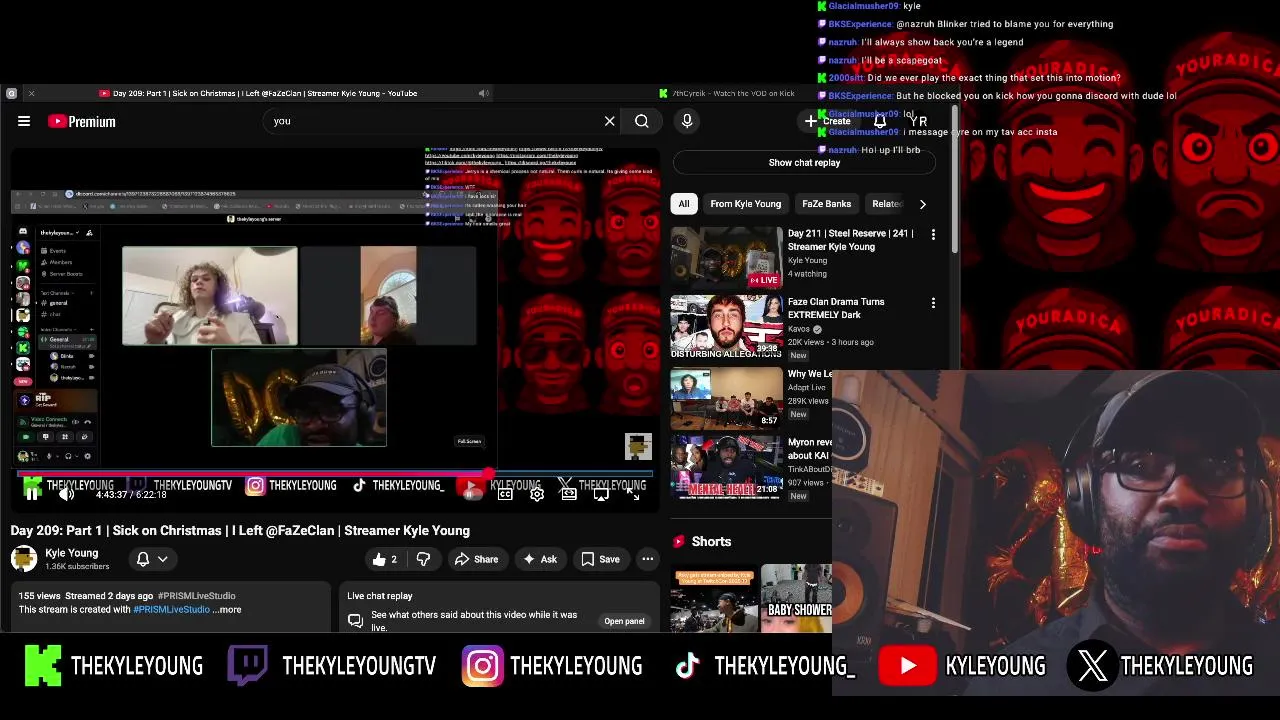The image size is (1280, 720).
Task: Open the Faze Clan Drama thumbnail
Action: click(x=727, y=326)
